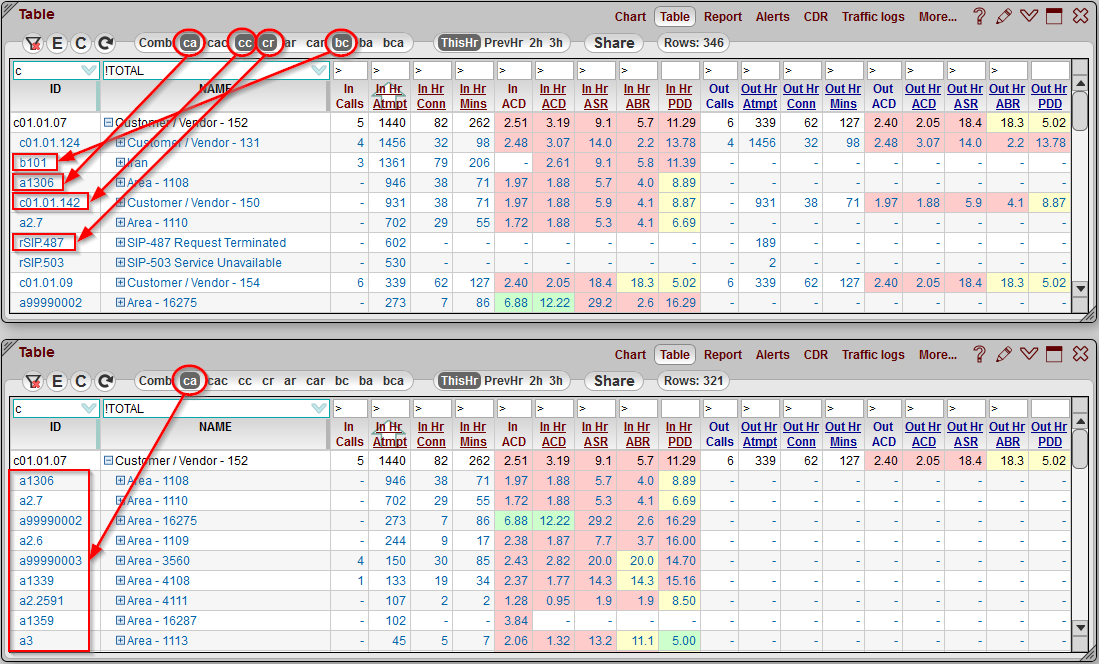Toggle the 'cc' grouping in upper panel
The height and width of the screenshot is (664, 1099).
pos(245,43)
